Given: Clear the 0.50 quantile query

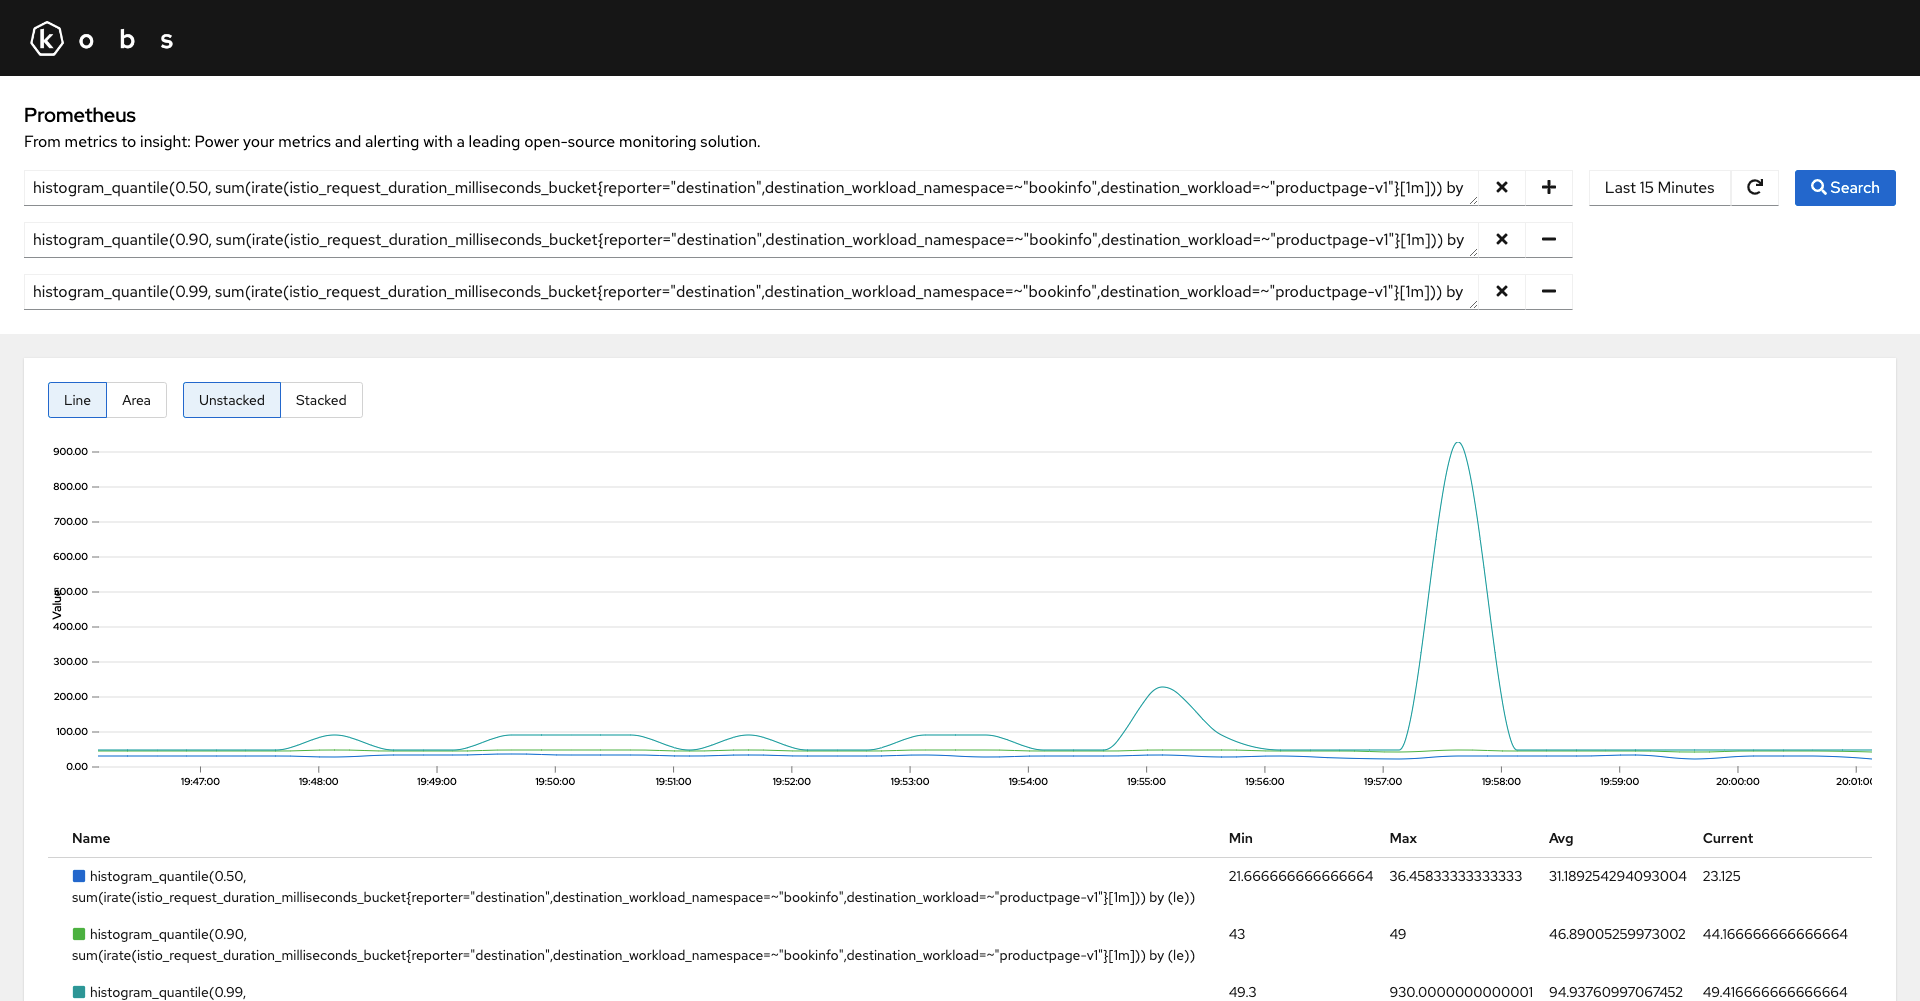Looking at the screenshot, I should [1501, 187].
